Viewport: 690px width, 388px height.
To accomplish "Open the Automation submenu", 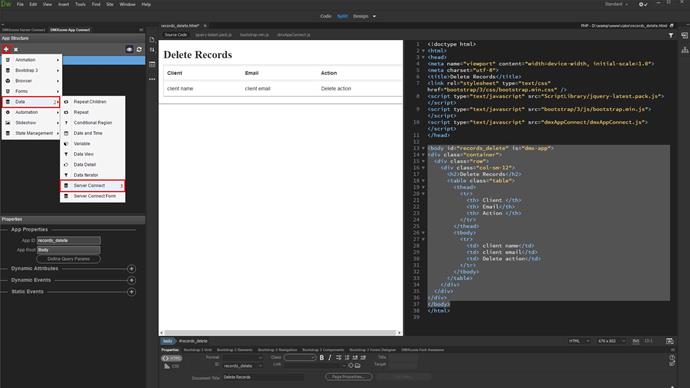I will coord(32,112).
